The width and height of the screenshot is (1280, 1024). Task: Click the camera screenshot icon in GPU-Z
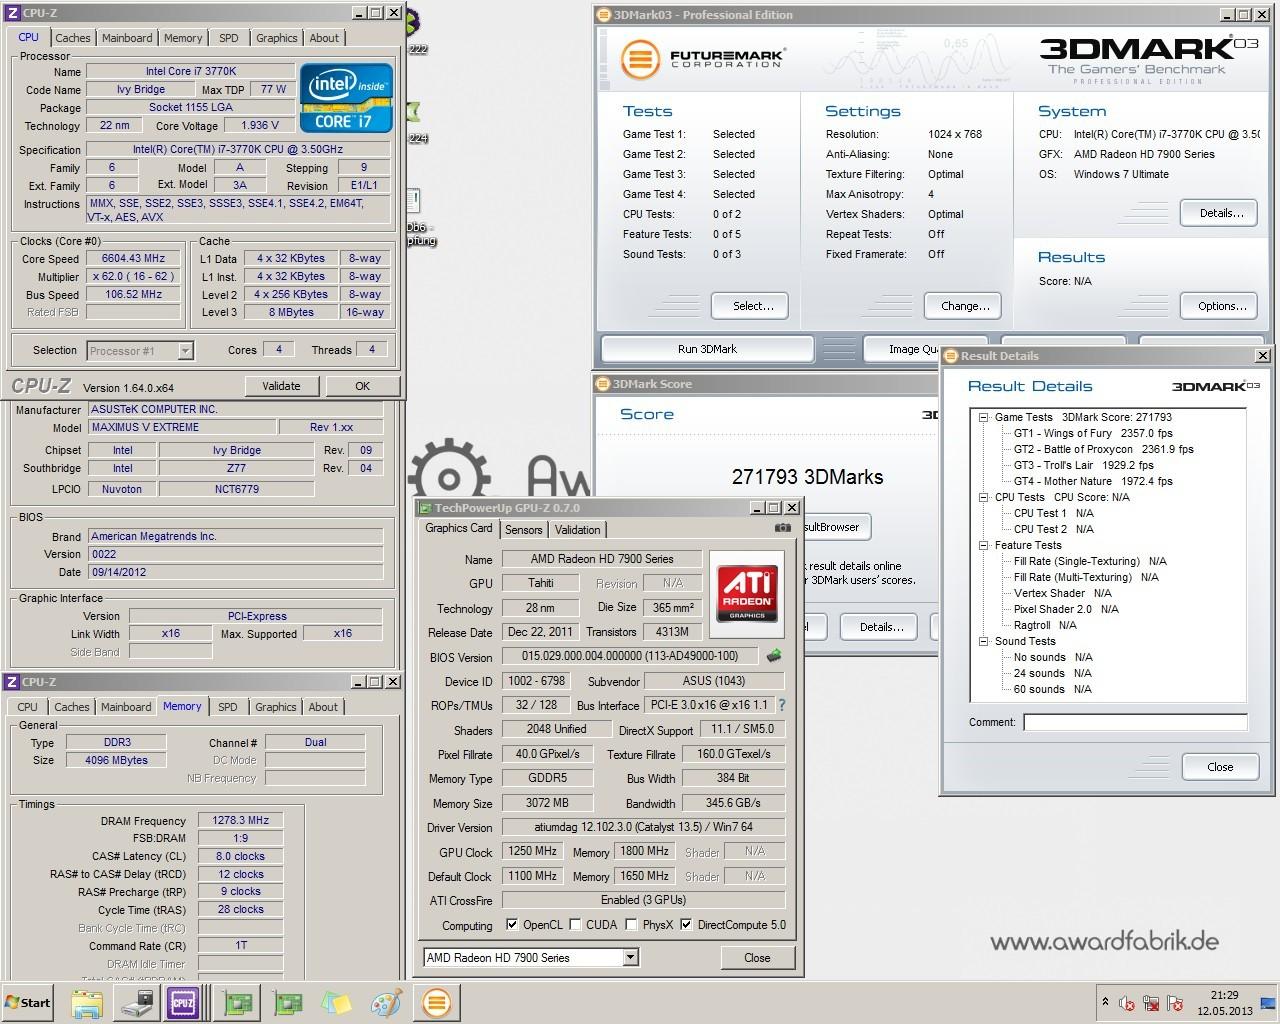(x=782, y=528)
